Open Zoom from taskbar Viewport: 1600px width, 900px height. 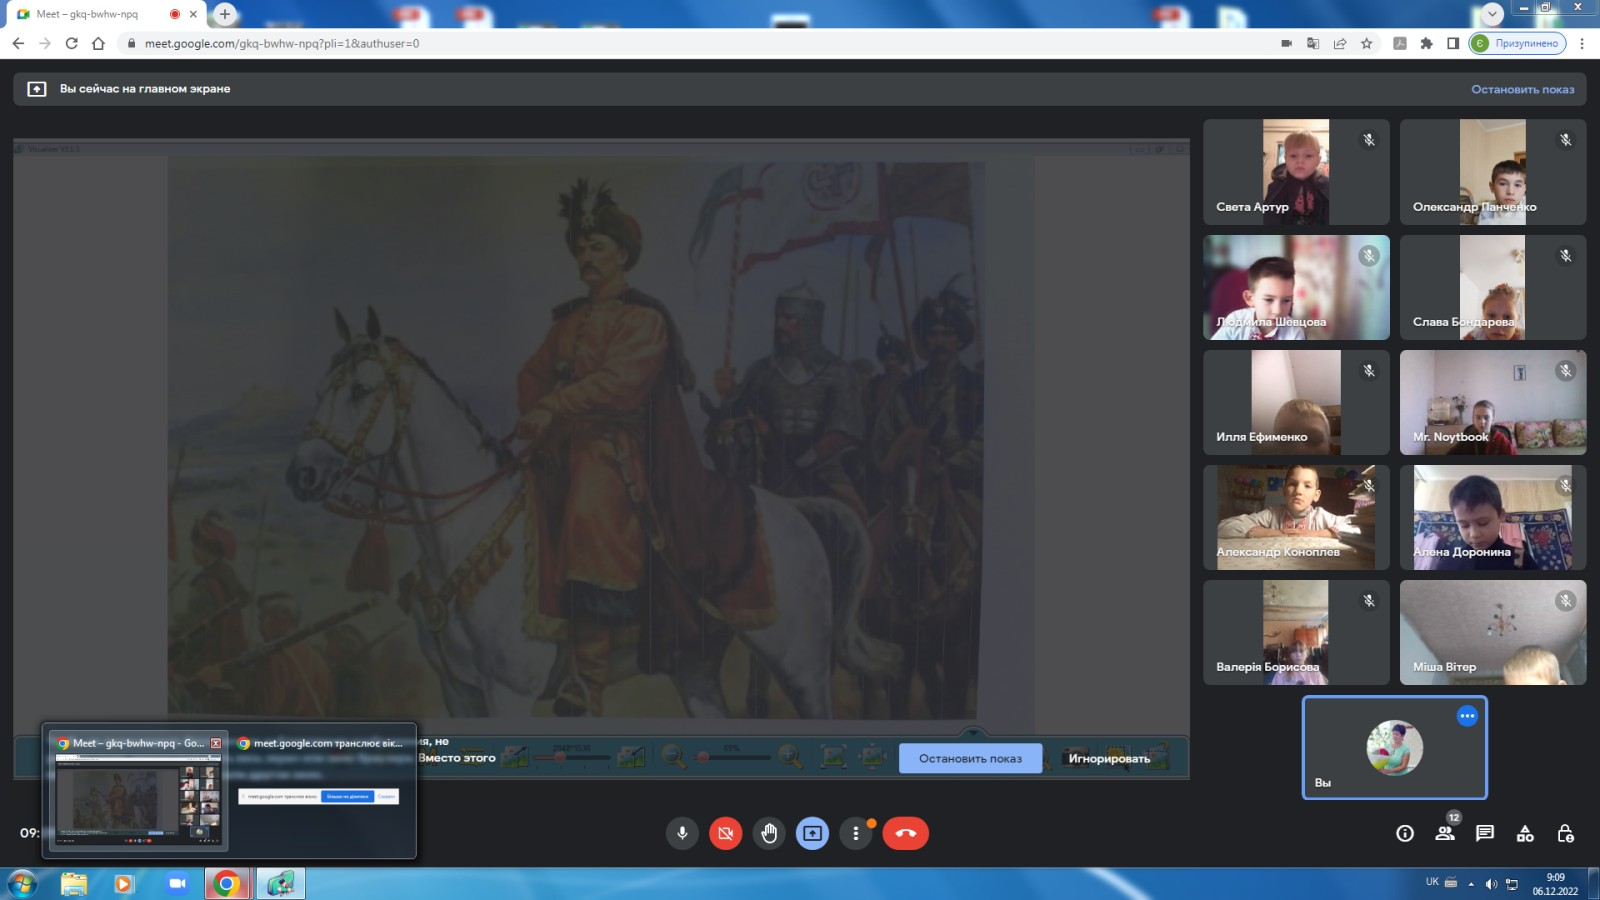[x=177, y=884]
